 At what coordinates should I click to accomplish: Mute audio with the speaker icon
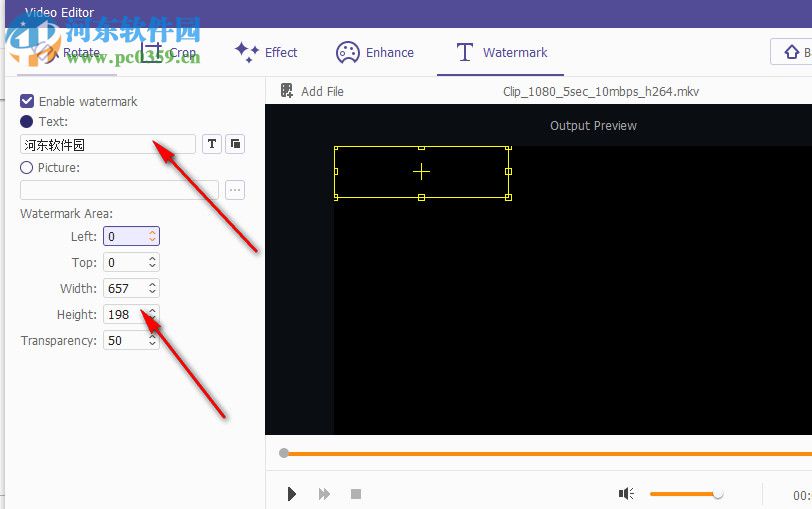(626, 494)
